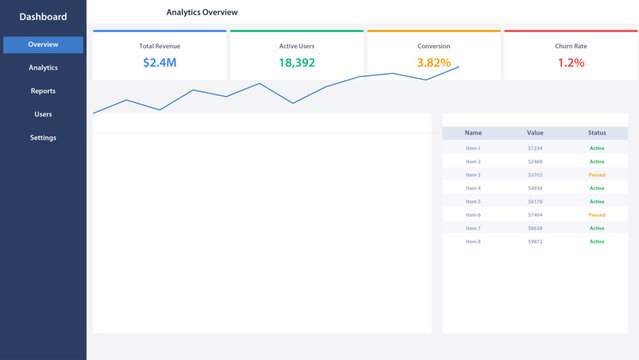Click Item 6's Paused status
Image resolution: width=639 pixels, height=360 pixels.
[x=597, y=215]
